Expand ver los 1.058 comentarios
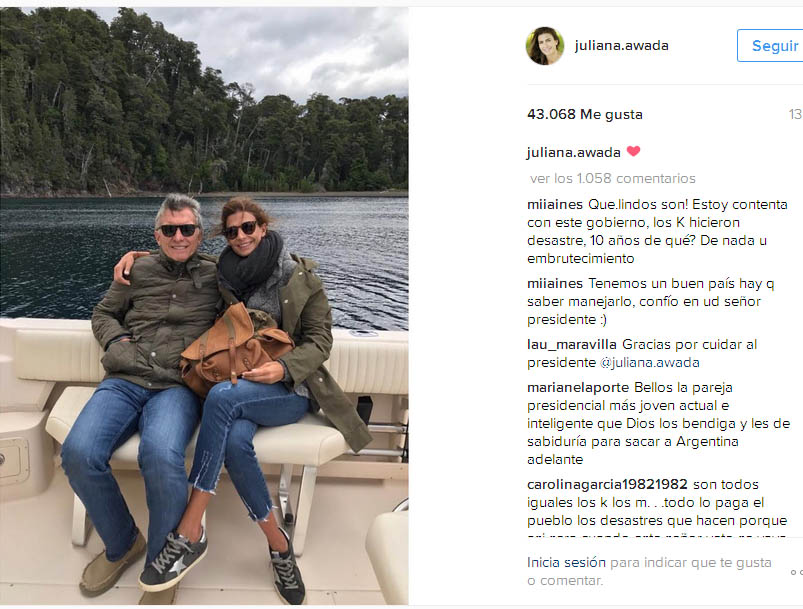The height and width of the screenshot is (609, 803). coord(612,178)
